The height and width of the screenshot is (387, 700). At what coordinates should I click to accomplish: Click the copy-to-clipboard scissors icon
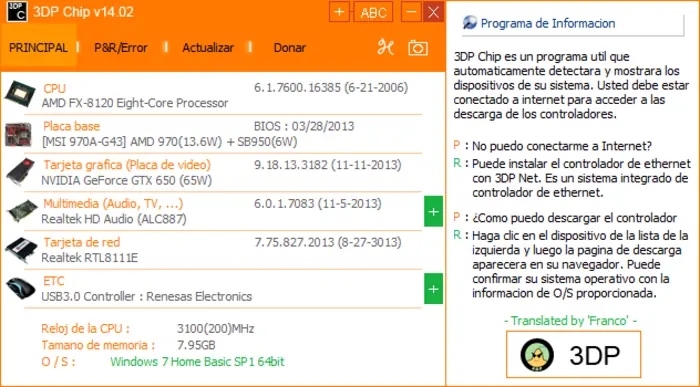[386, 47]
